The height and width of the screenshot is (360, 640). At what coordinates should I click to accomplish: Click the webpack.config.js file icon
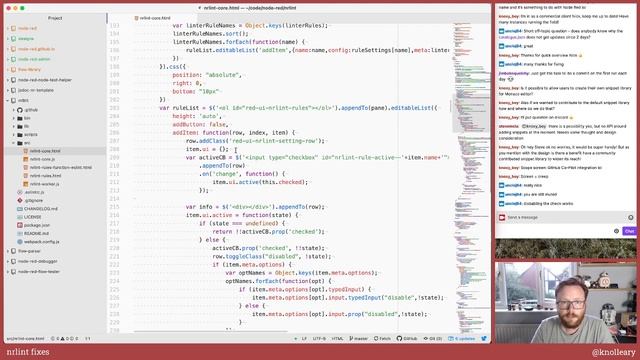pos(20,242)
